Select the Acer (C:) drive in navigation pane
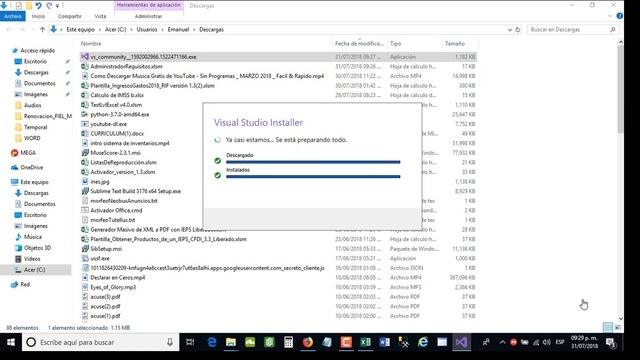 [x=34, y=270]
